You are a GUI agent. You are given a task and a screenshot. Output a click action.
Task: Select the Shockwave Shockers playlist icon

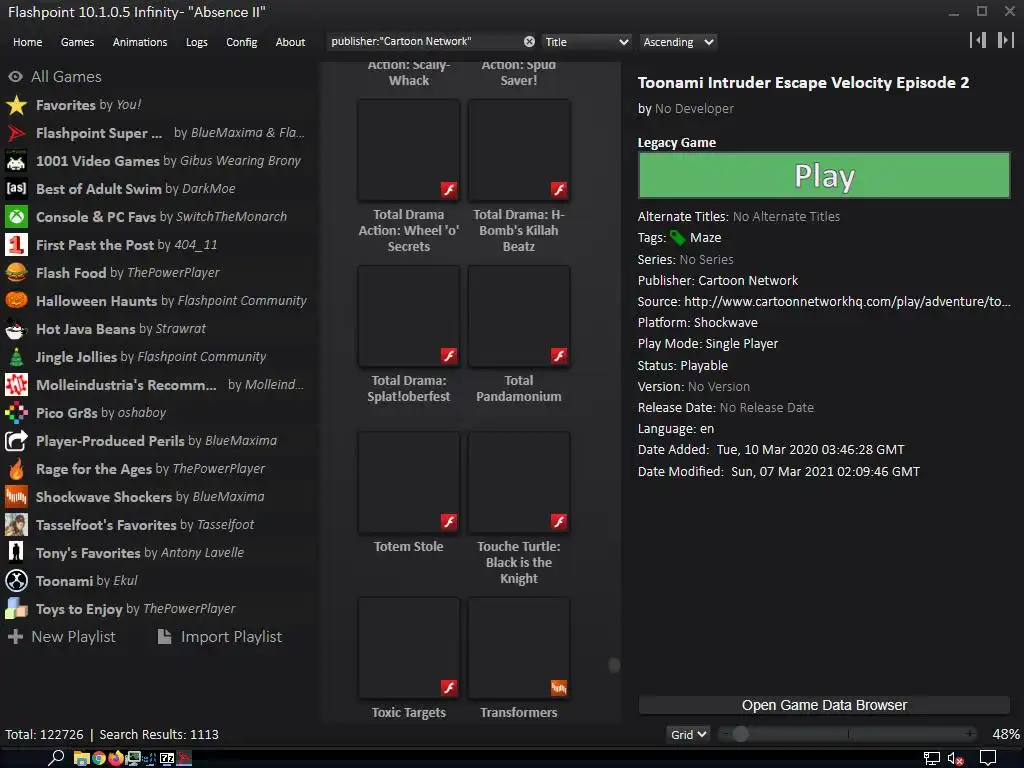pos(16,497)
